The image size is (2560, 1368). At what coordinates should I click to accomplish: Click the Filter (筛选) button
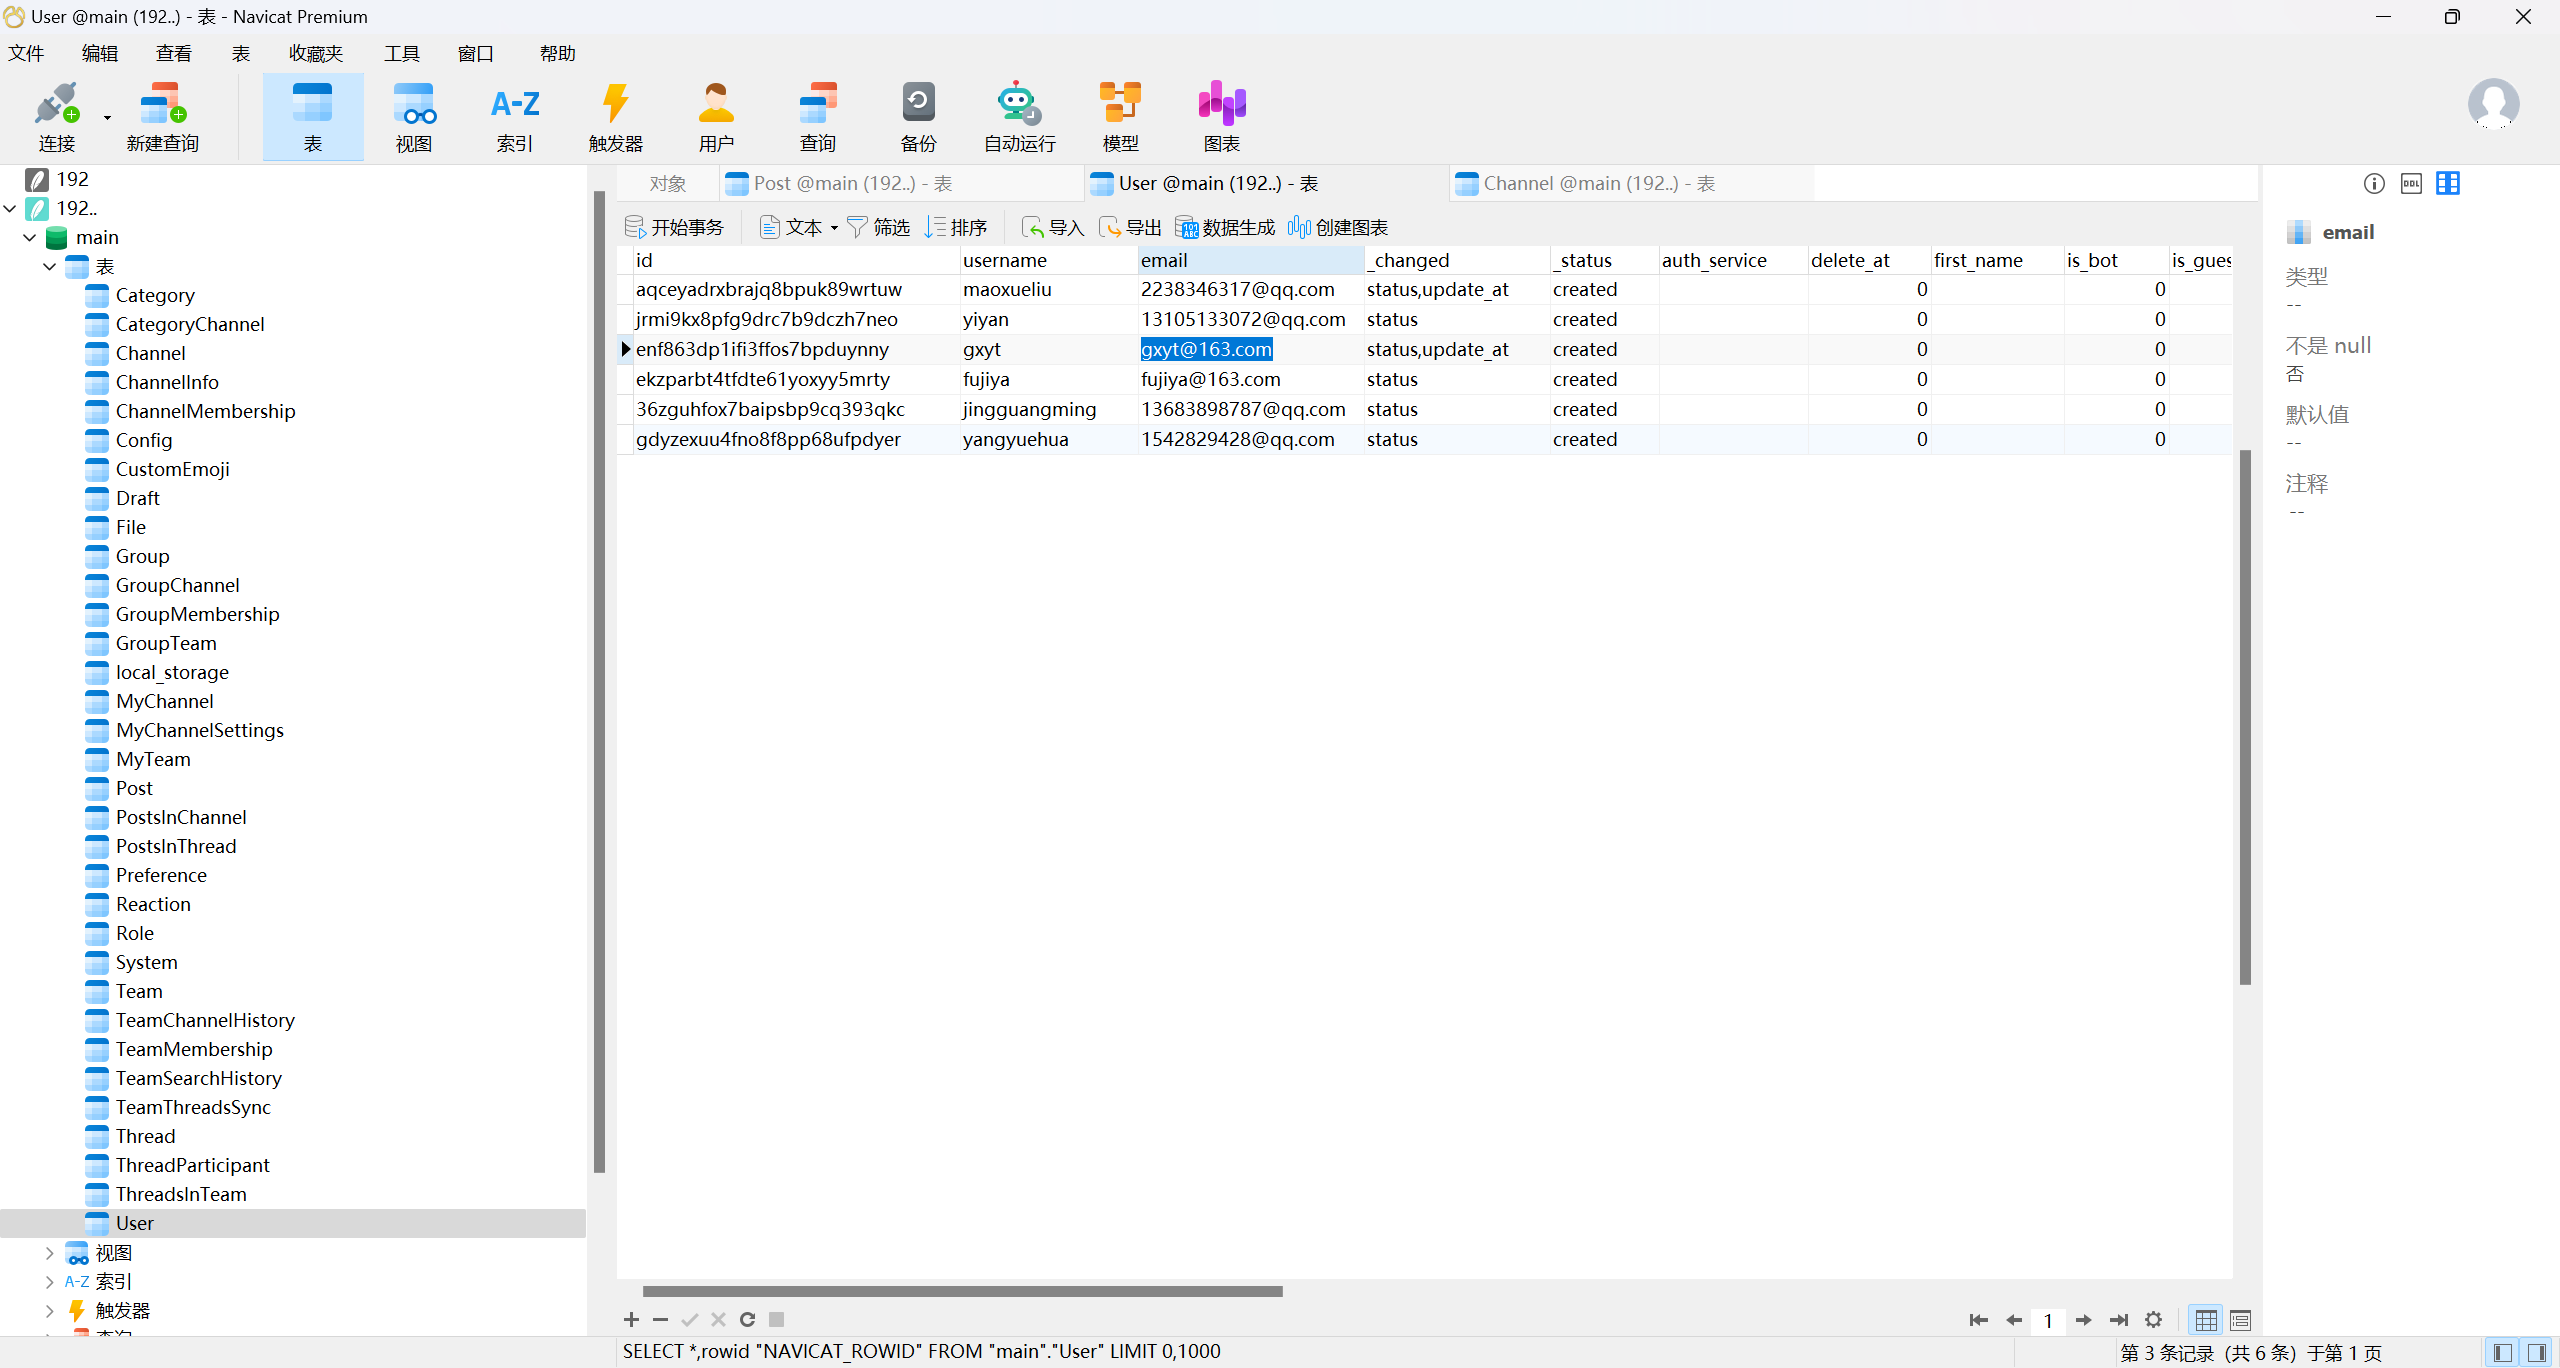[x=878, y=228]
